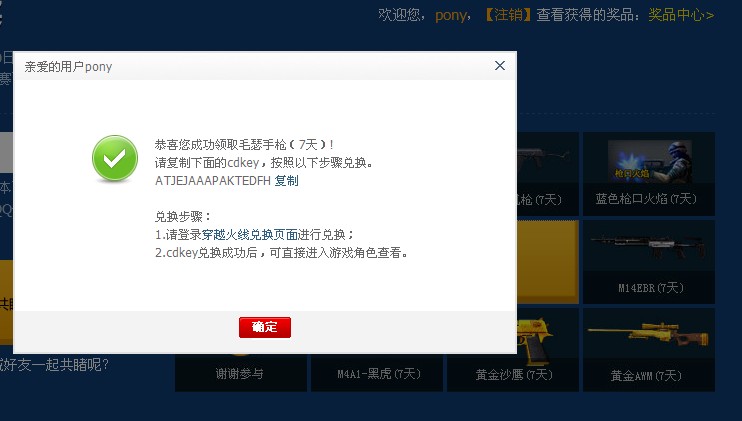The image size is (742, 421).
Task: Click the 黄金AWM (7天) label
Action: click(x=646, y=376)
